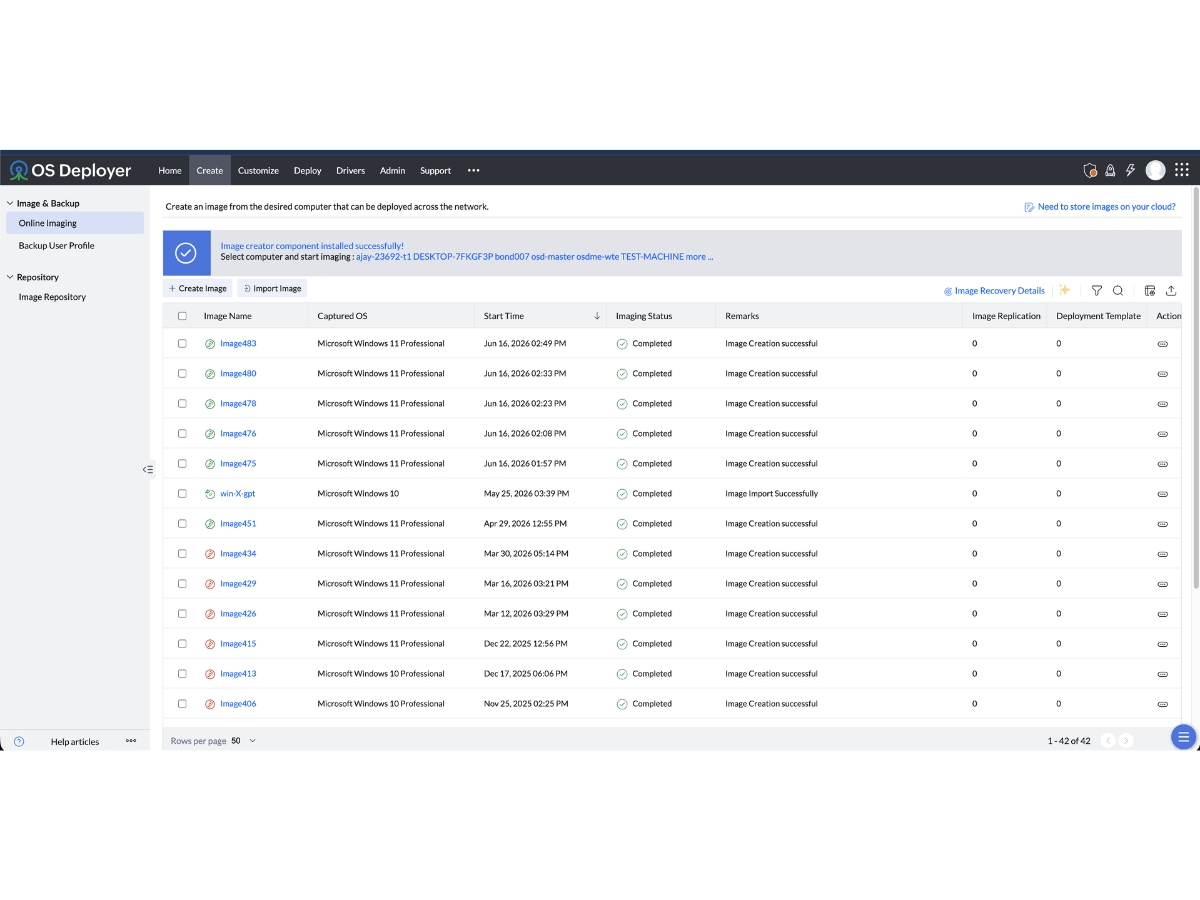This screenshot has height=900, width=1200.
Task: Click the sparkle AI assistant icon
Action: click(x=1065, y=290)
